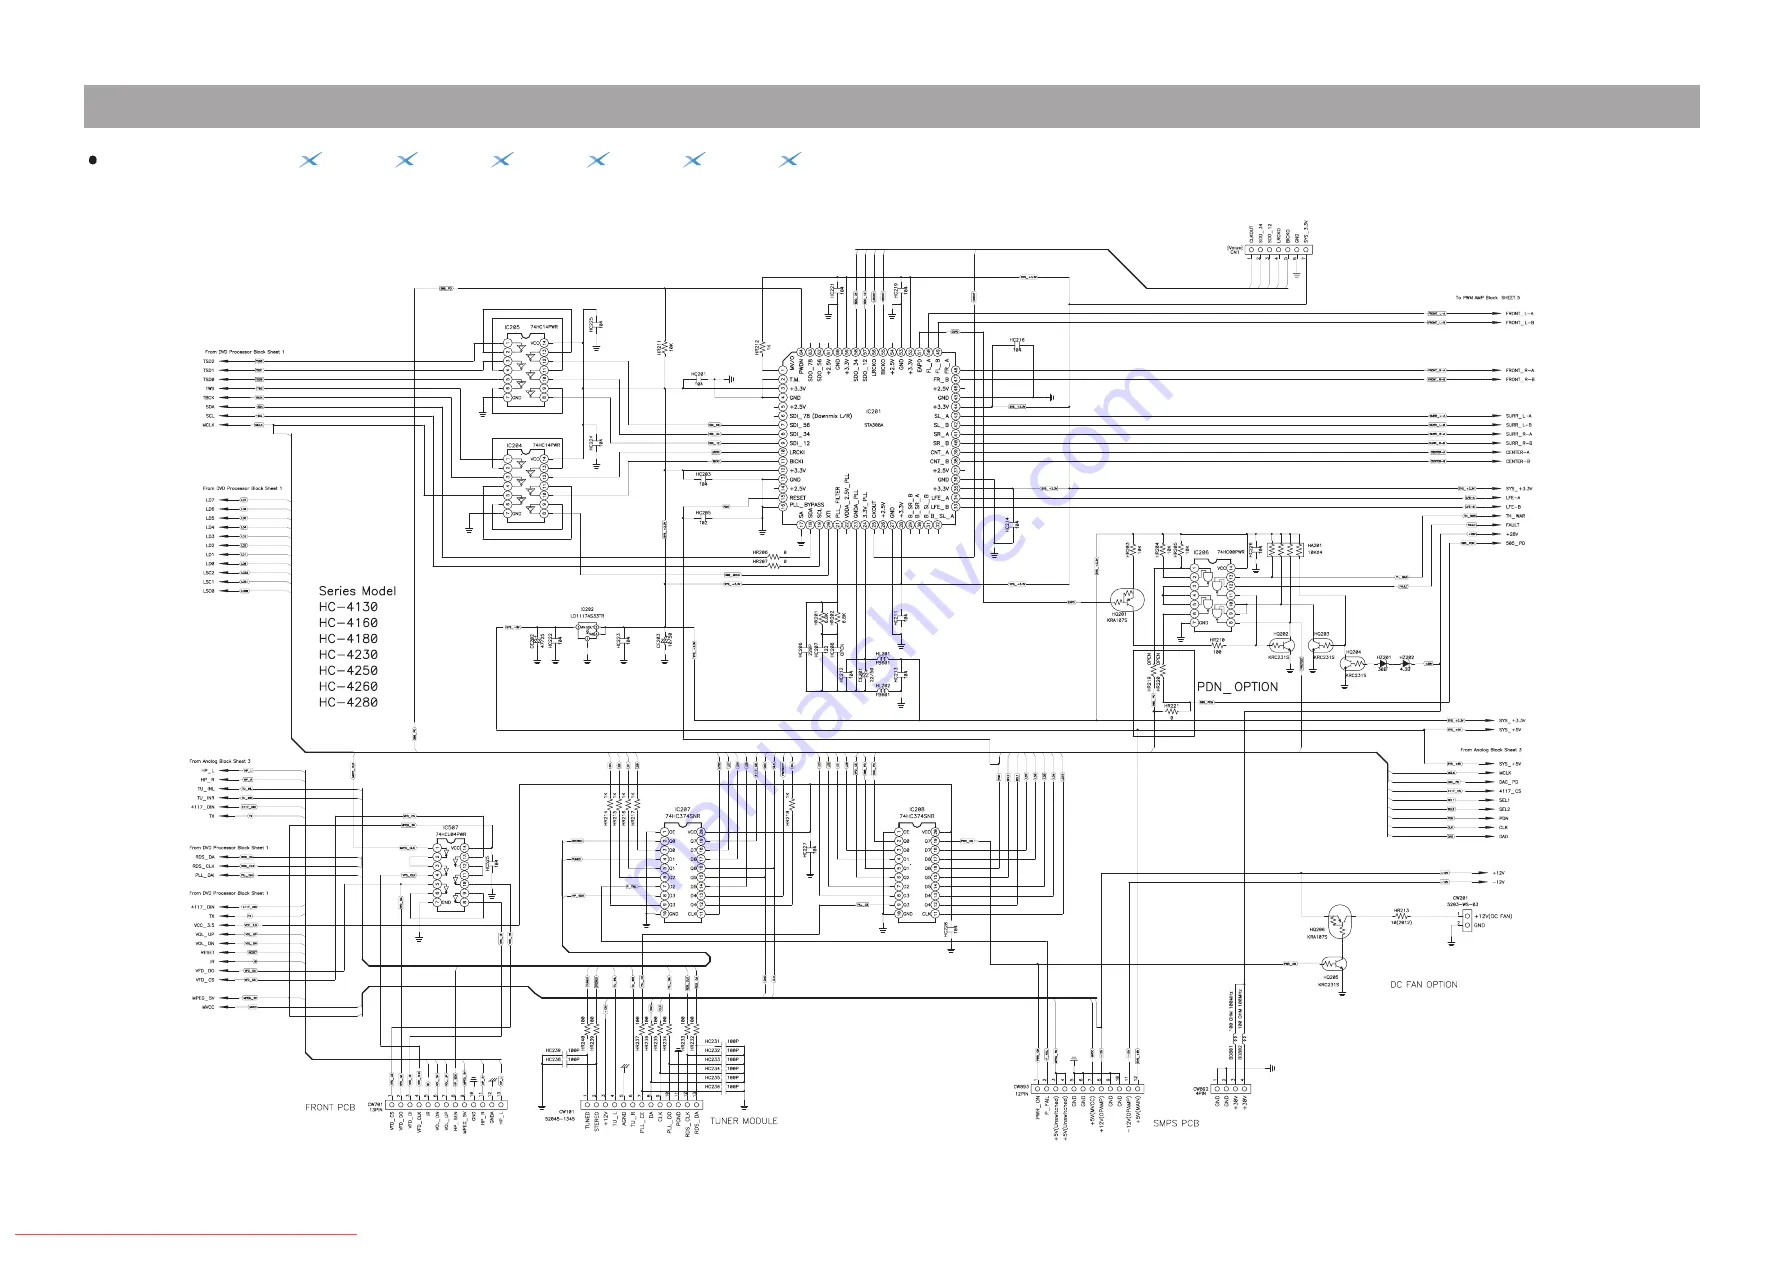Click the LFE-A output label

coord(1513,498)
